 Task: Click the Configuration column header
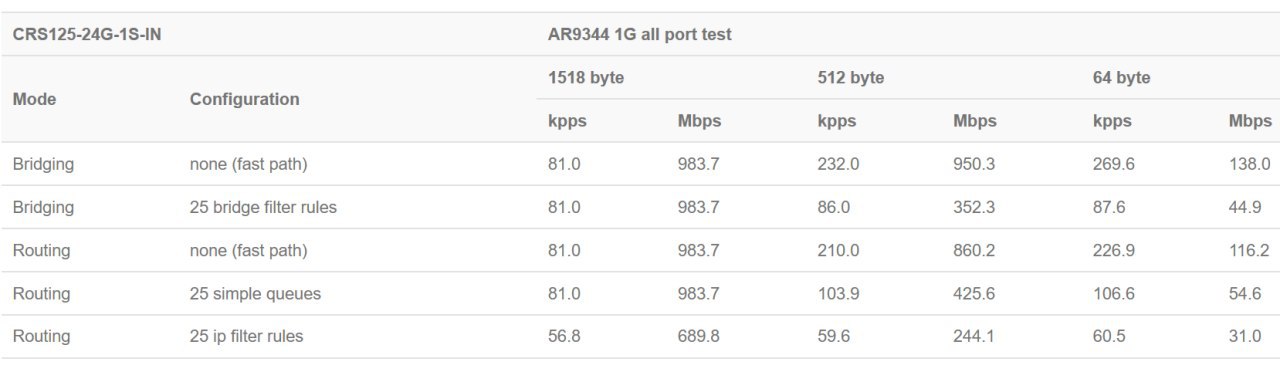[244, 99]
